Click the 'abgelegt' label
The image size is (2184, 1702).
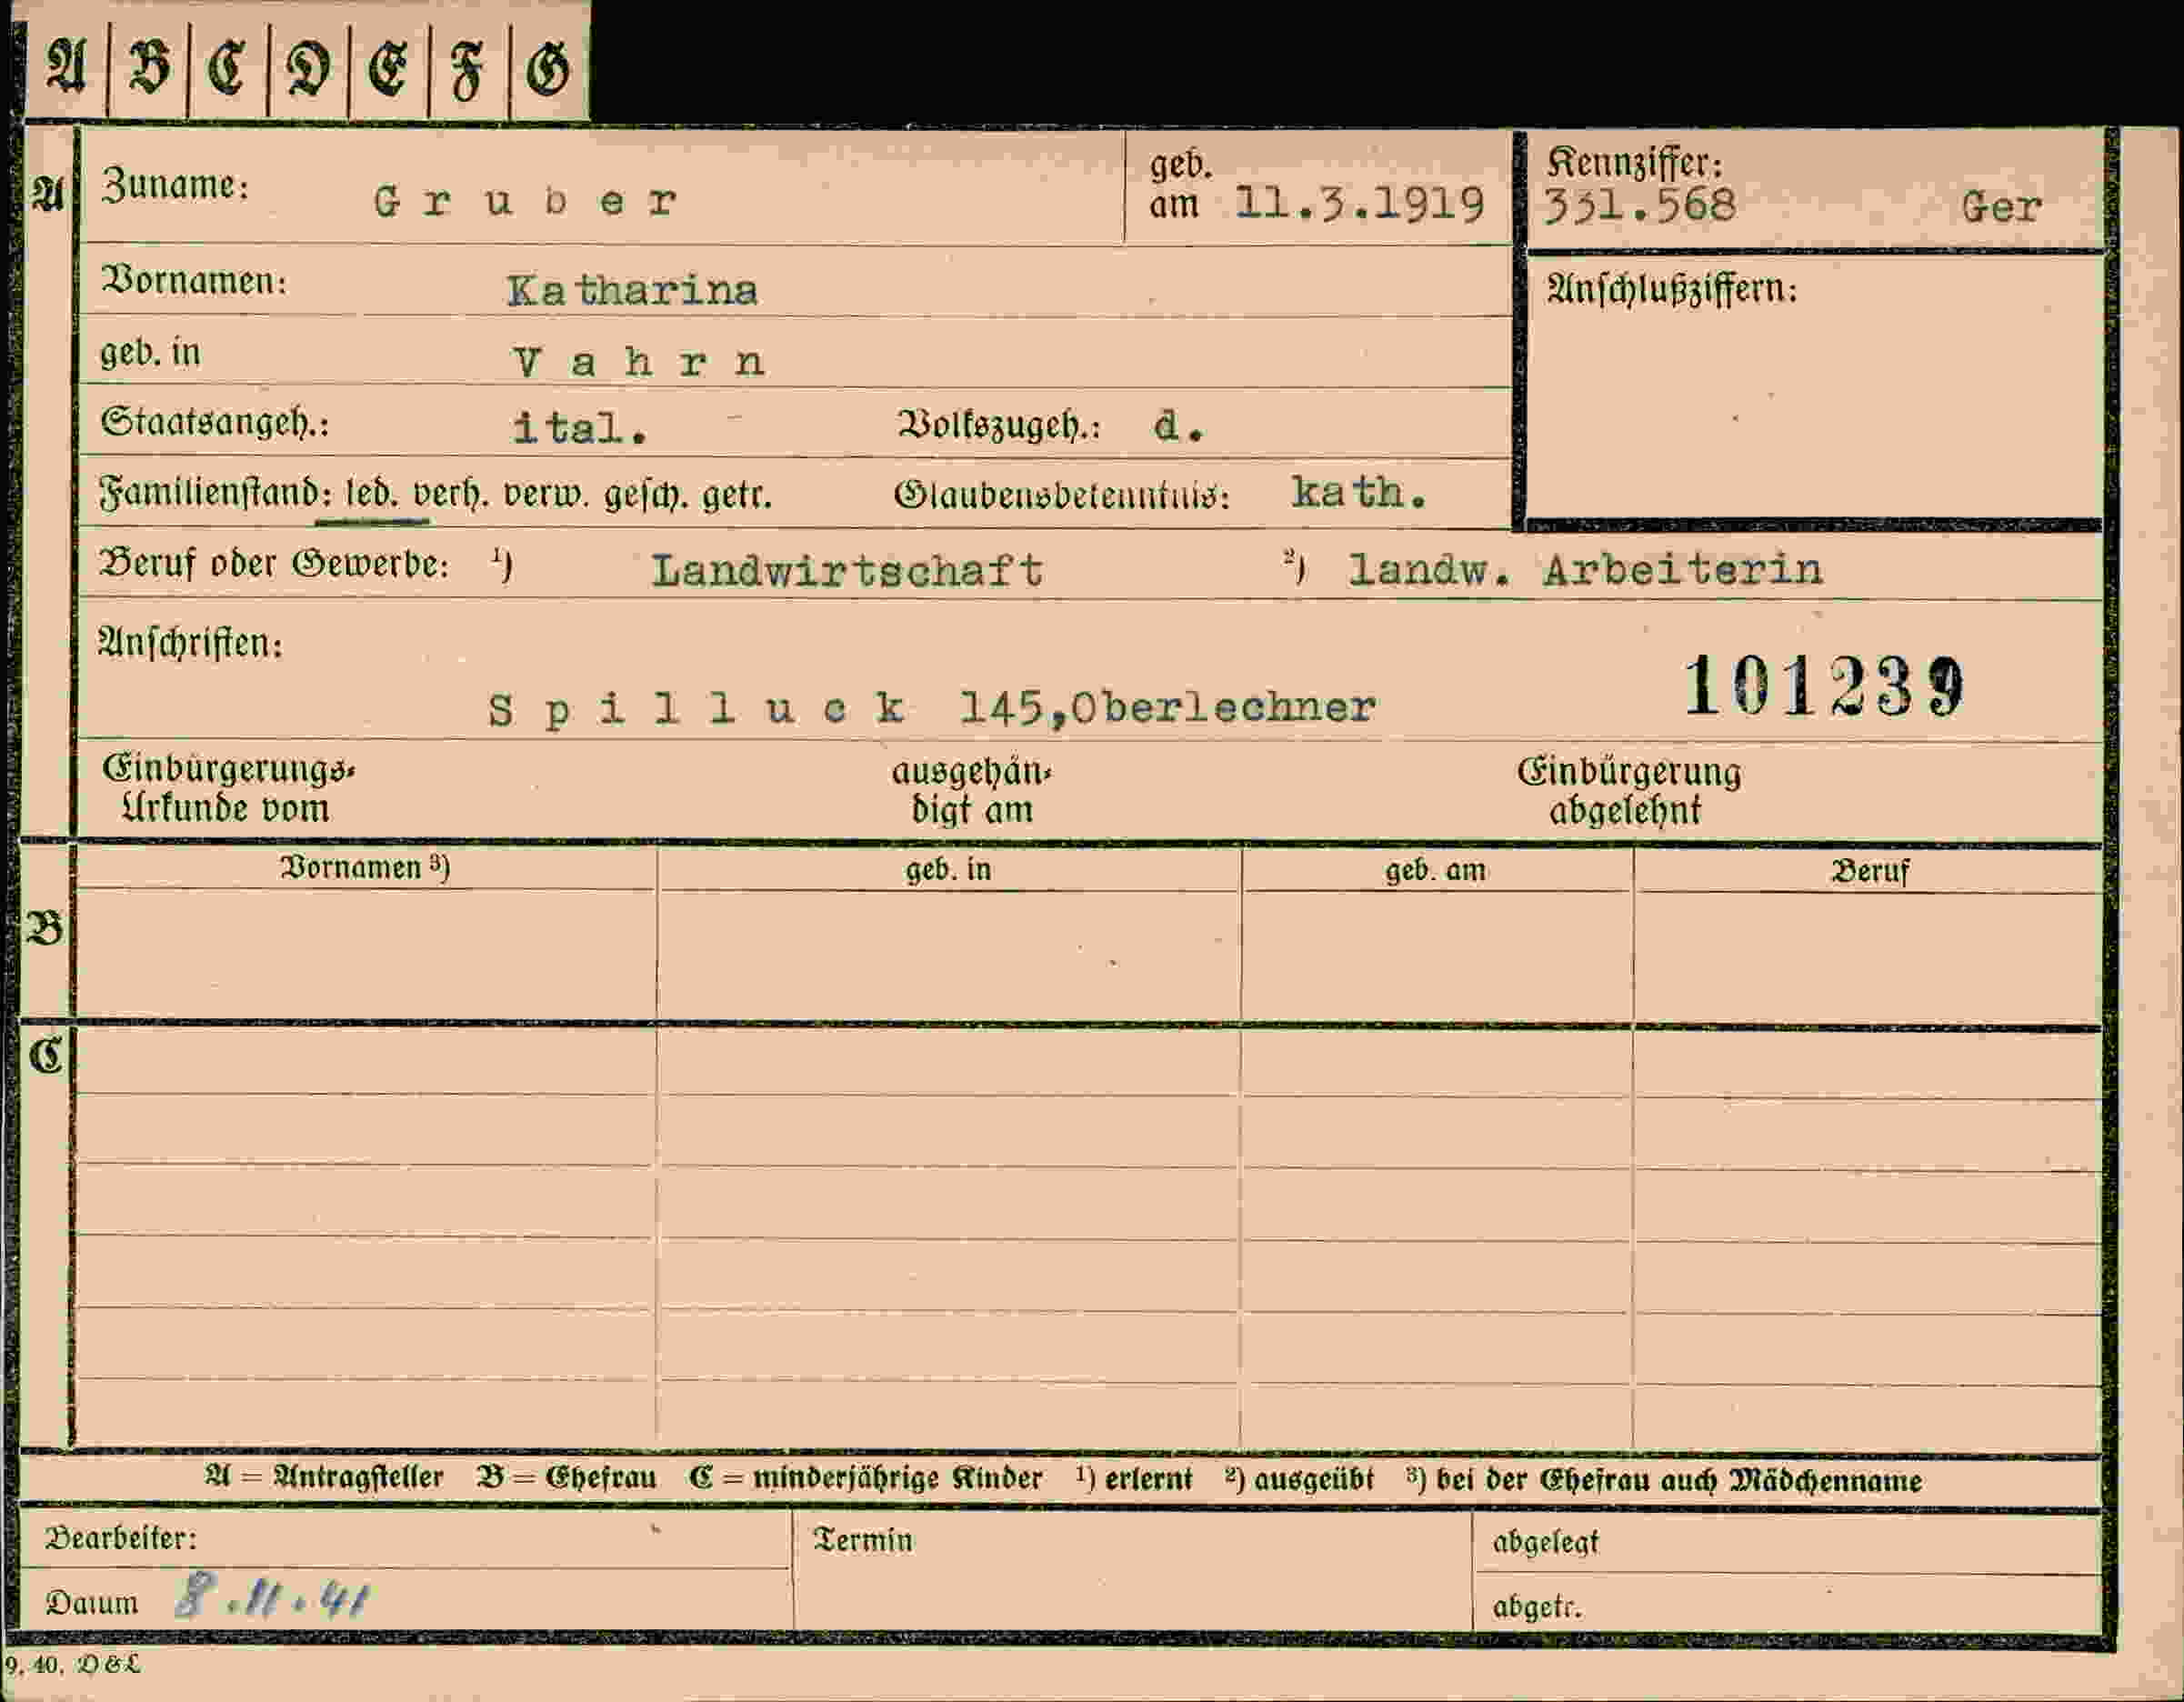pos(1546,1543)
